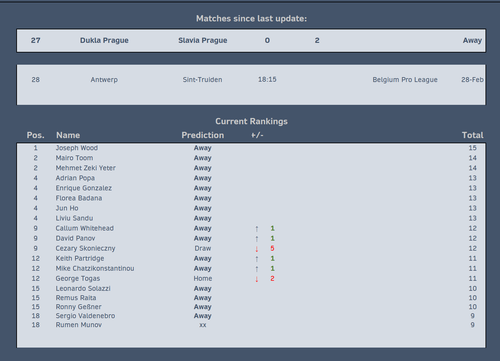
Task: Click the up arrow for Keith Partridge
Action: click(x=257, y=259)
